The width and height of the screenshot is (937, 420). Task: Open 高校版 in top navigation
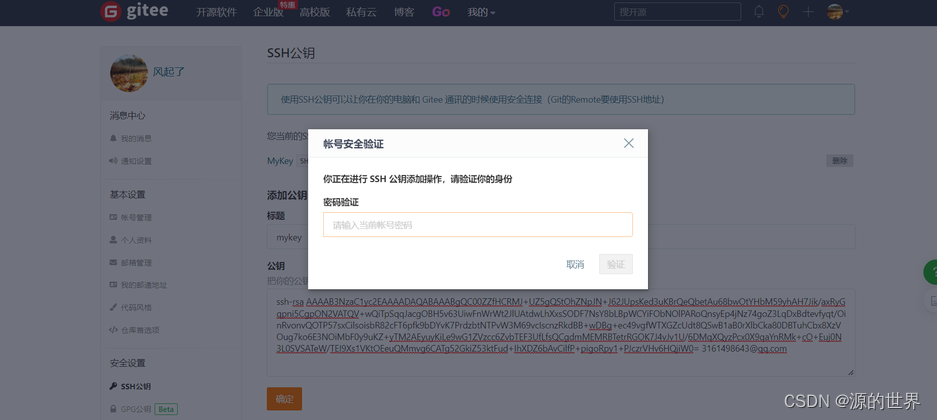point(314,12)
